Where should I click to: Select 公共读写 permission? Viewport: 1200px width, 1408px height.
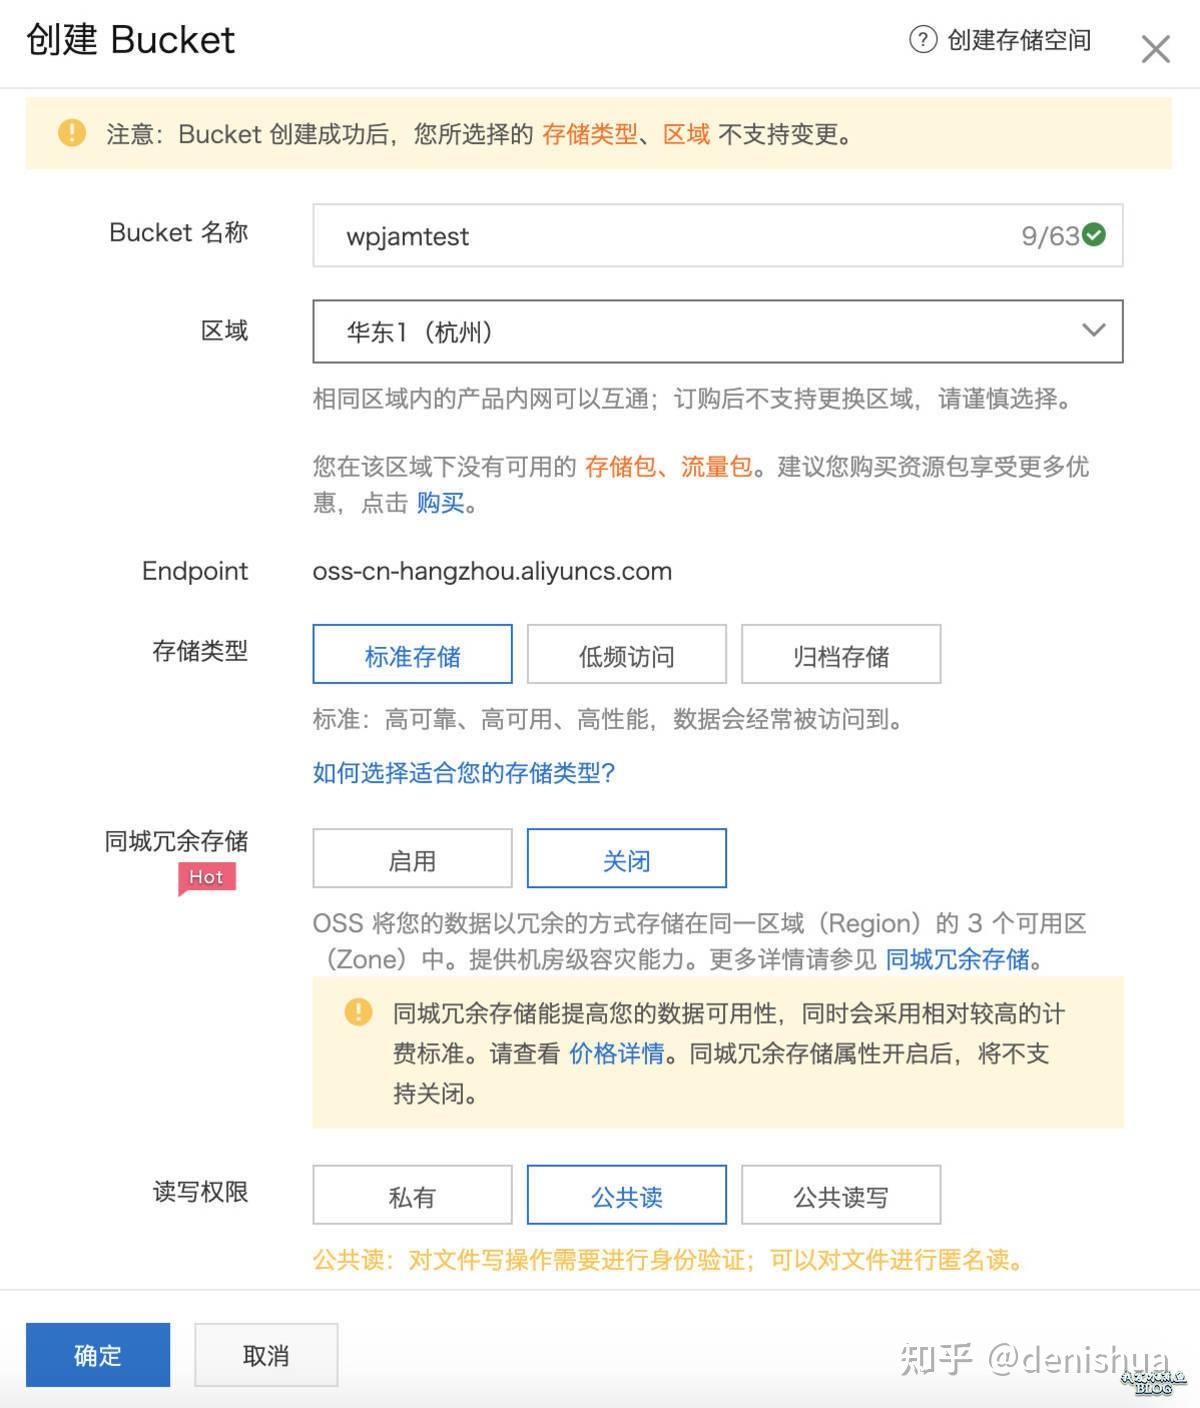[x=841, y=1195]
